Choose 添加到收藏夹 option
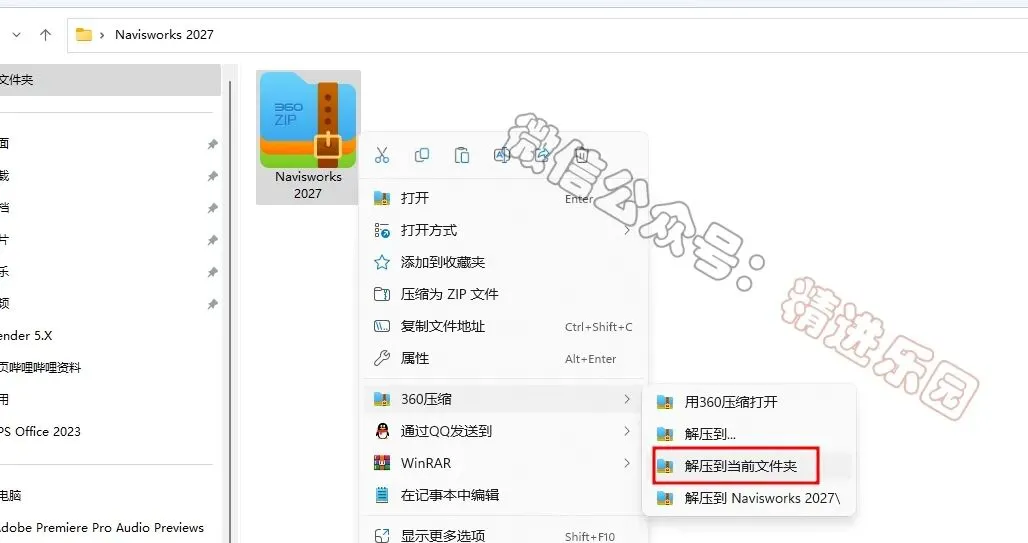The height and width of the screenshot is (543, 1028). pos(504,262)
